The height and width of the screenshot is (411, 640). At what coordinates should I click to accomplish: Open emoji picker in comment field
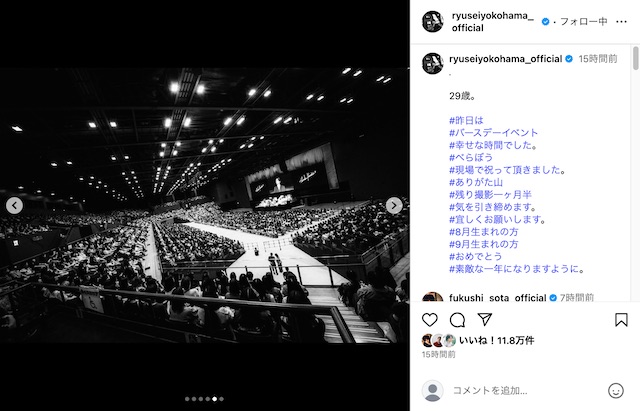pos(616,391)
